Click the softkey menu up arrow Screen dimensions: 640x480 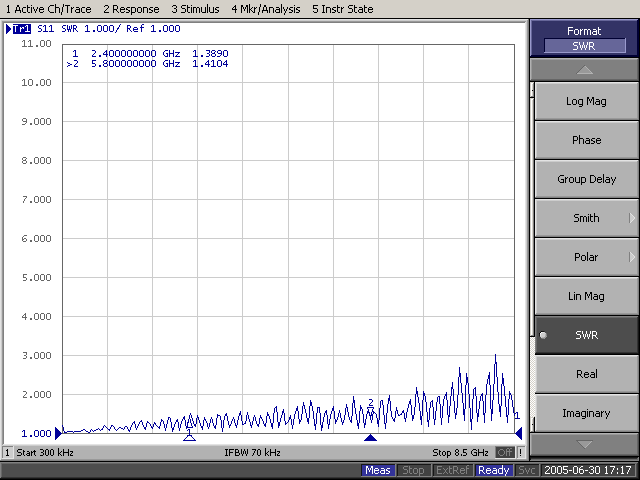(584, 70)
